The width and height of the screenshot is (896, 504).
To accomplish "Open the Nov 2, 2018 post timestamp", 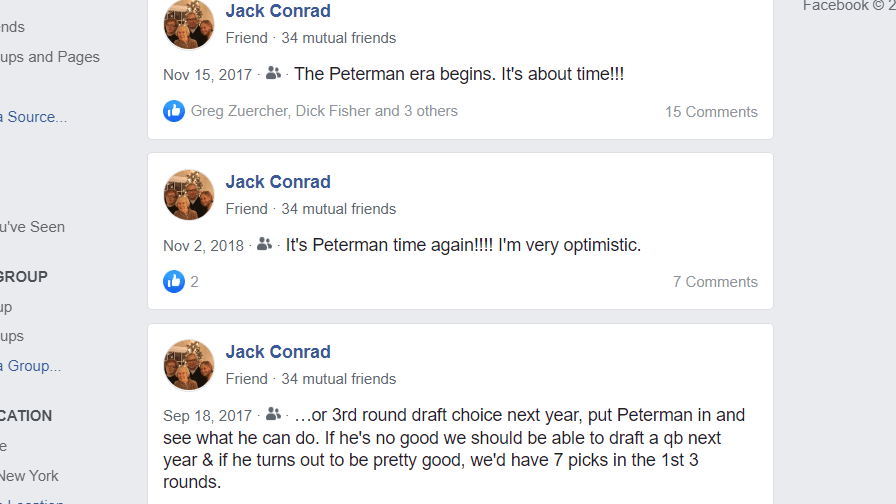I will pos(203,246).
